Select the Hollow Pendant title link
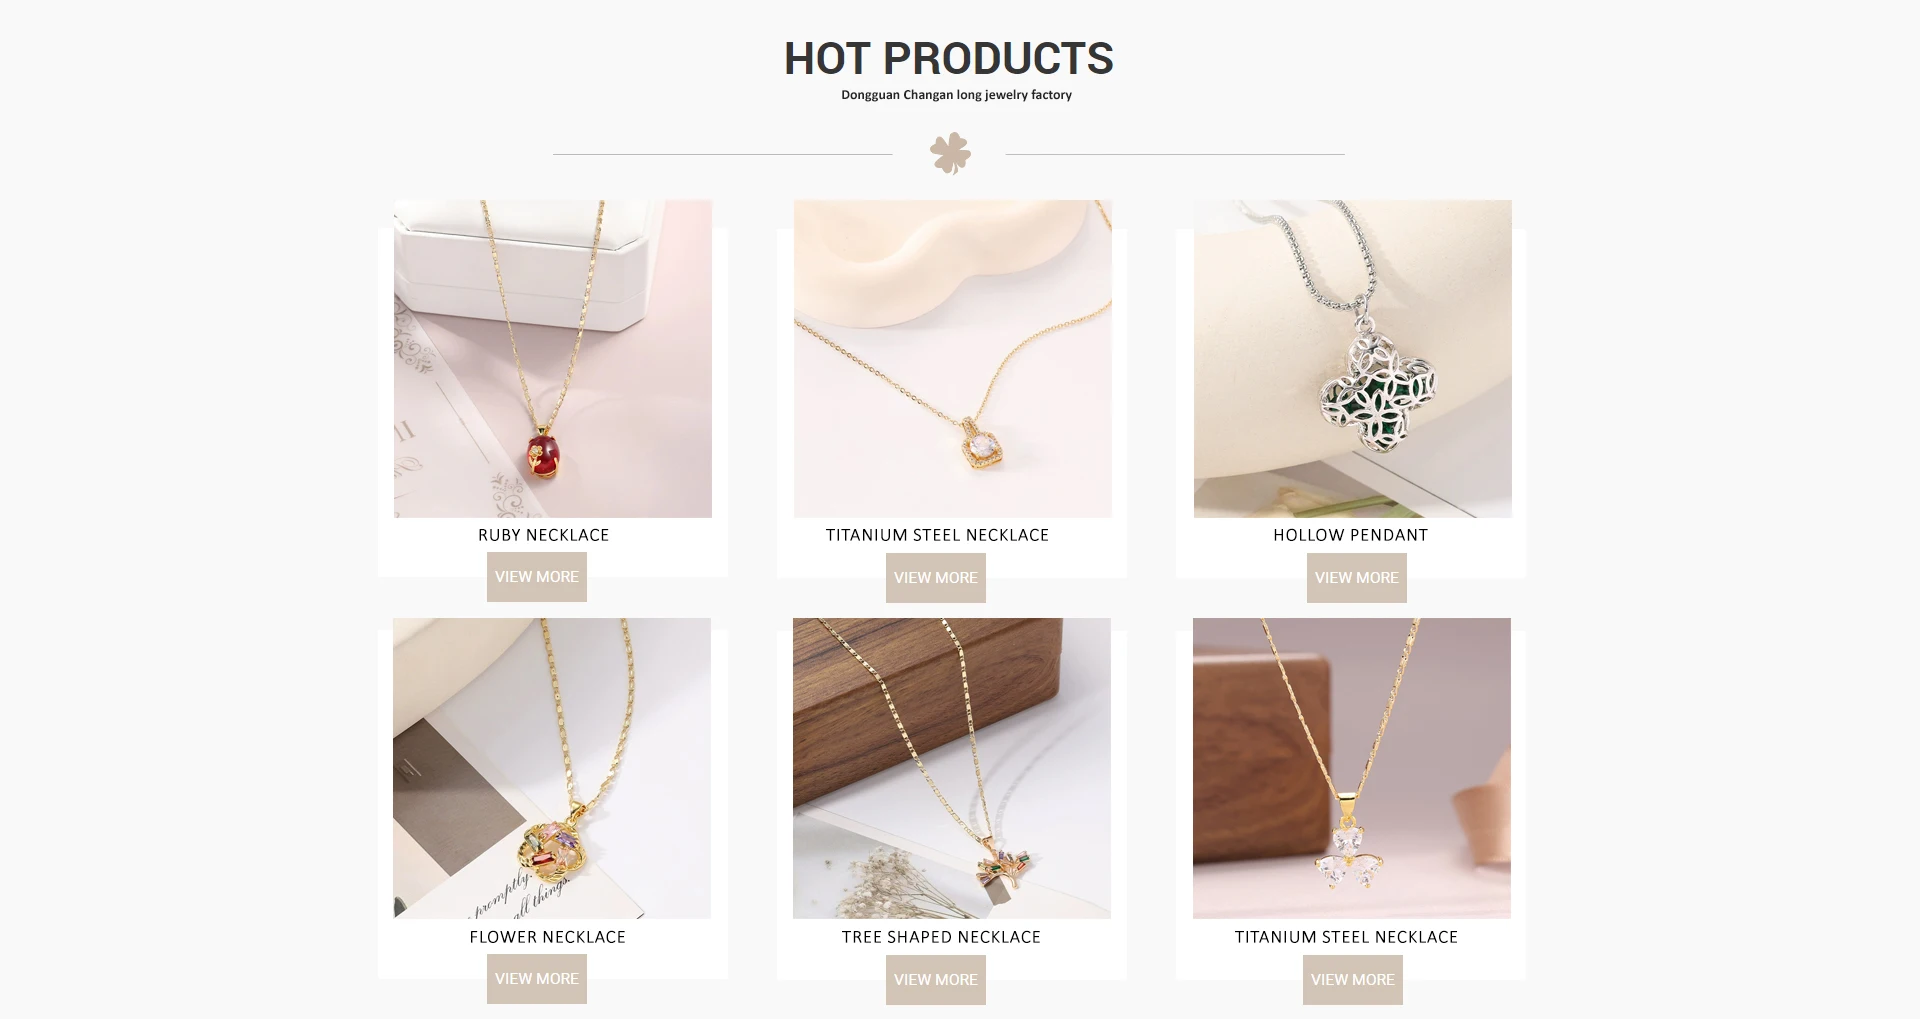This screenshot has height=1019, width=1920. 1351,535
